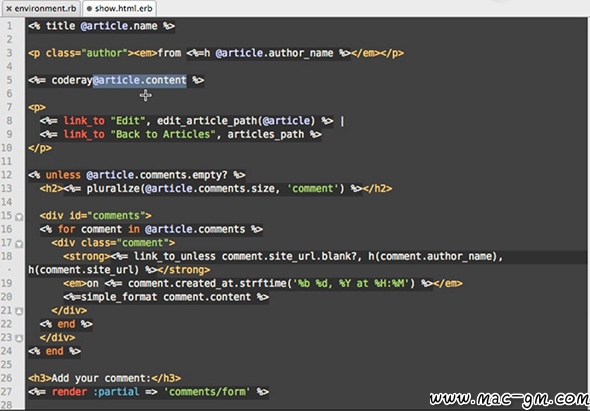Click the opening <p> tag on line 7

tap(37, 107)
